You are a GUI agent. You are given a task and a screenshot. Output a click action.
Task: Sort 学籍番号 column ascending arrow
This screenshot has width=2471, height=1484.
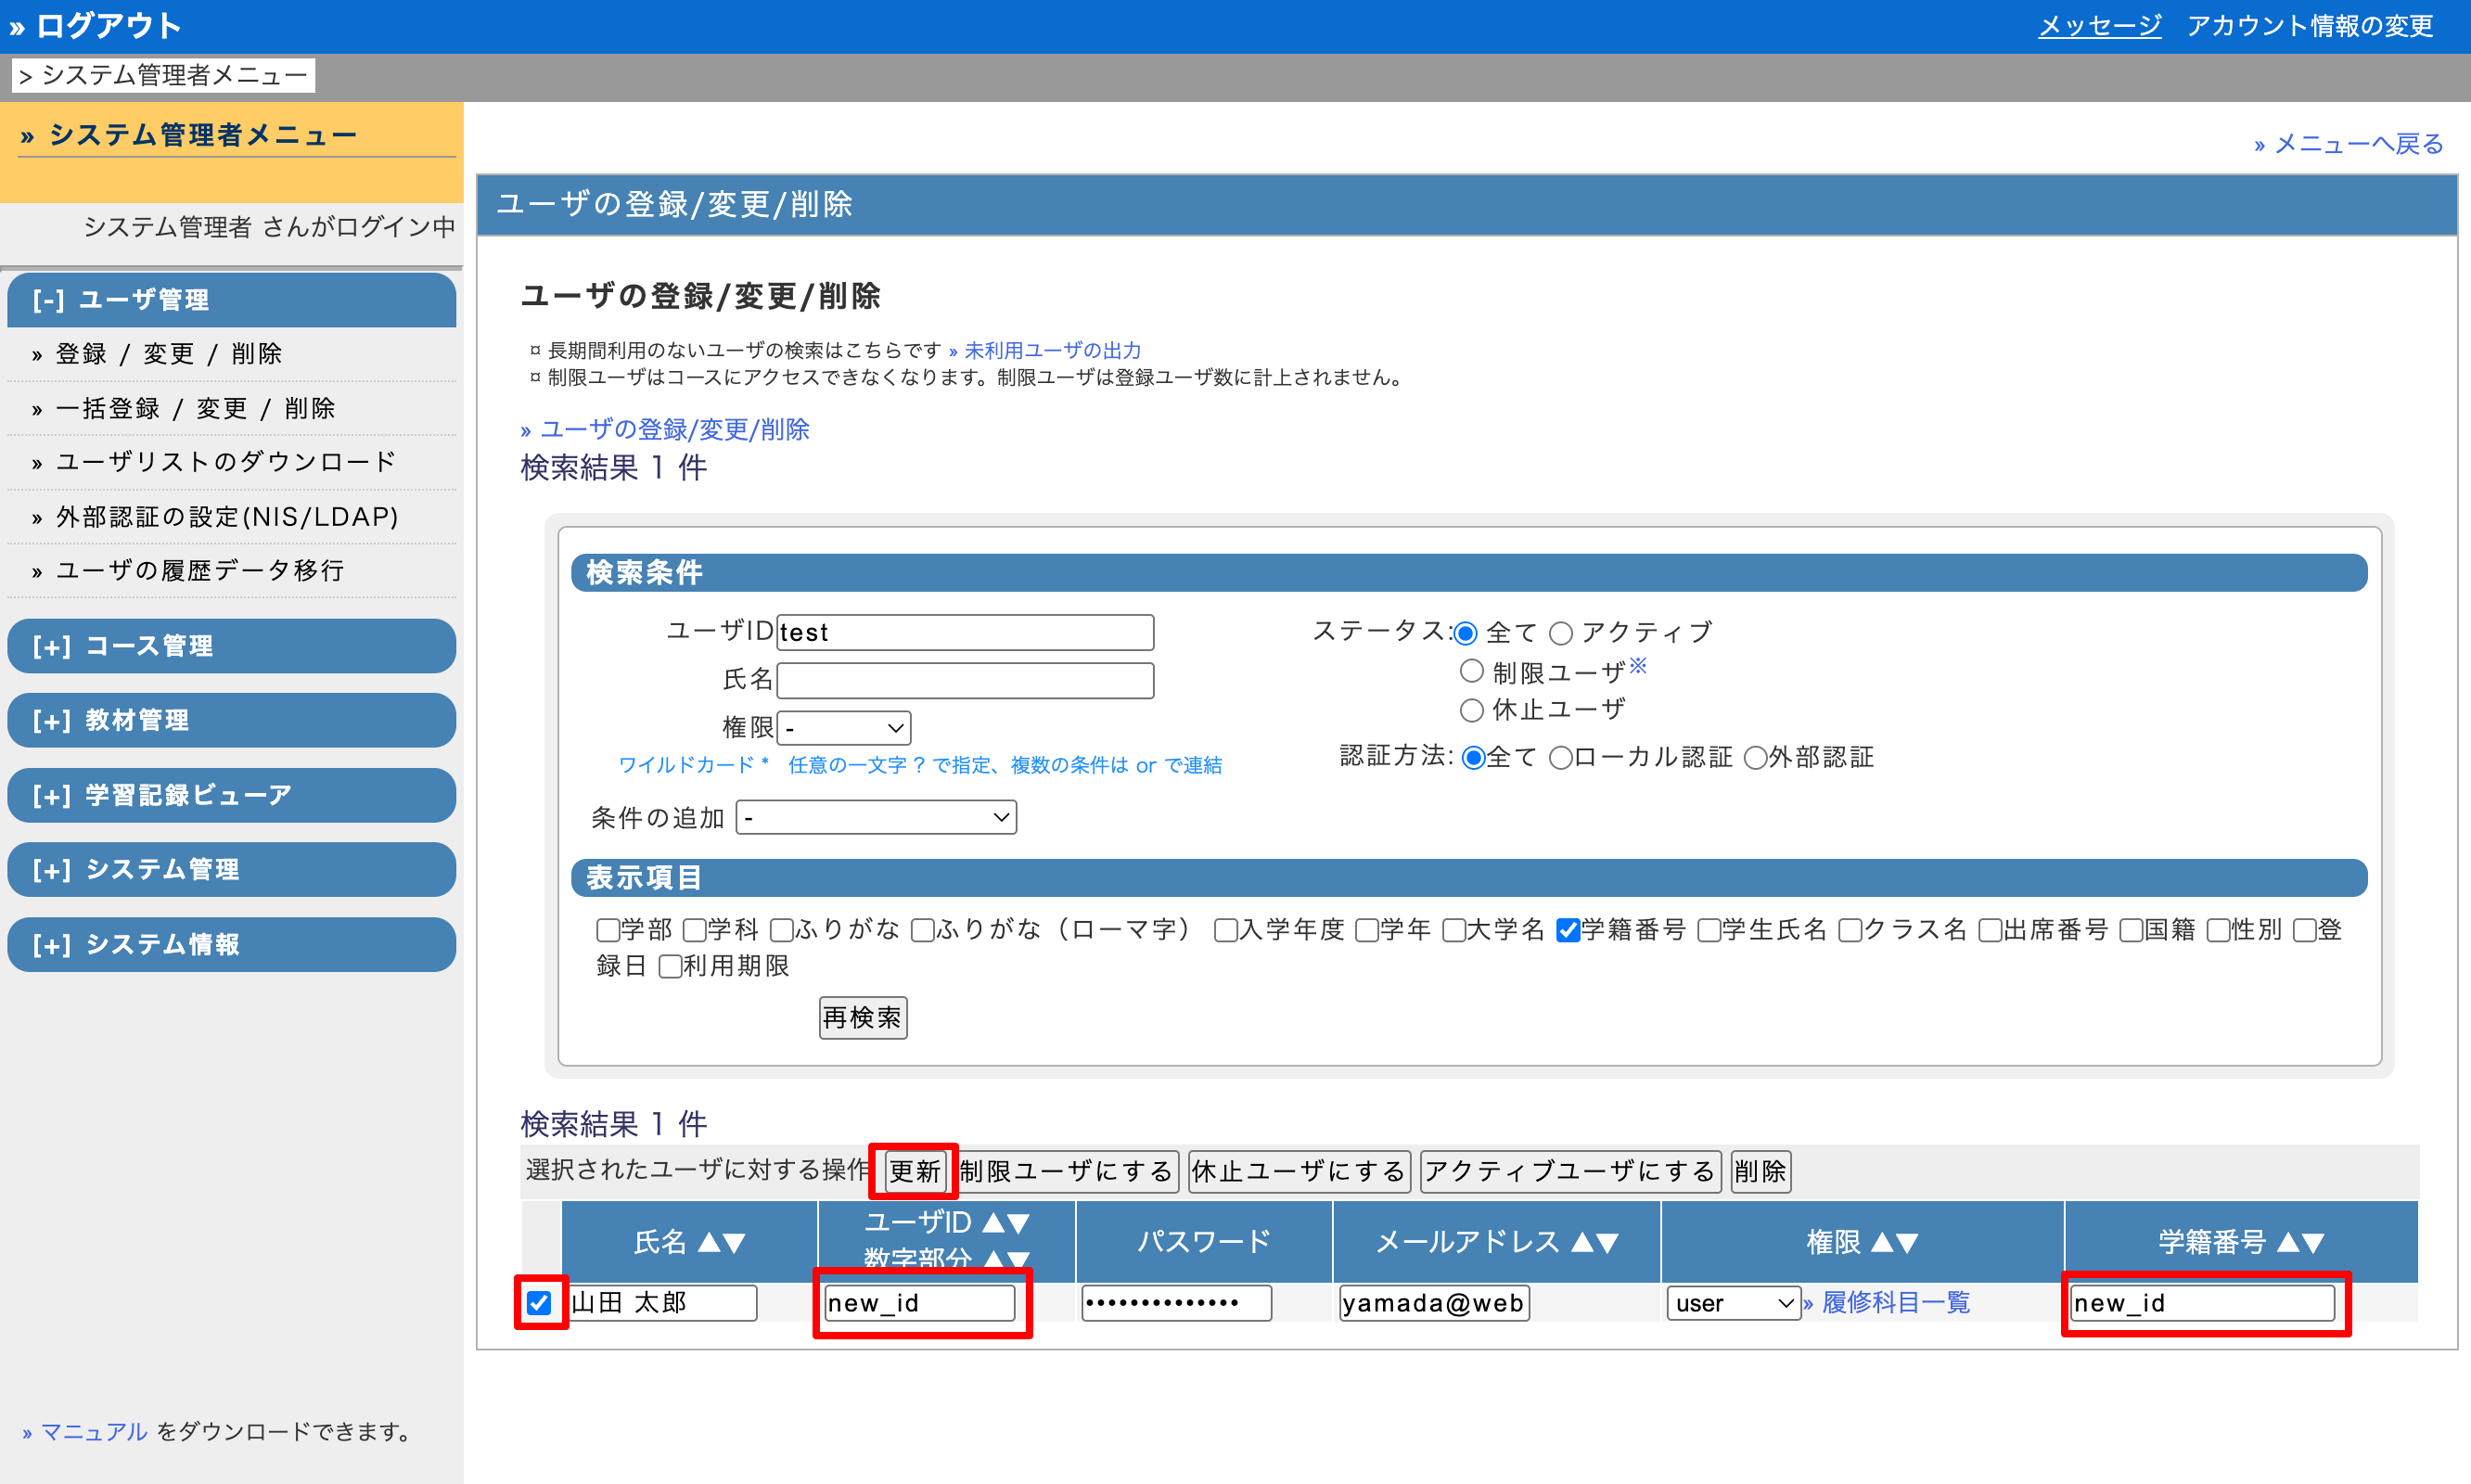[2288, 1243]
